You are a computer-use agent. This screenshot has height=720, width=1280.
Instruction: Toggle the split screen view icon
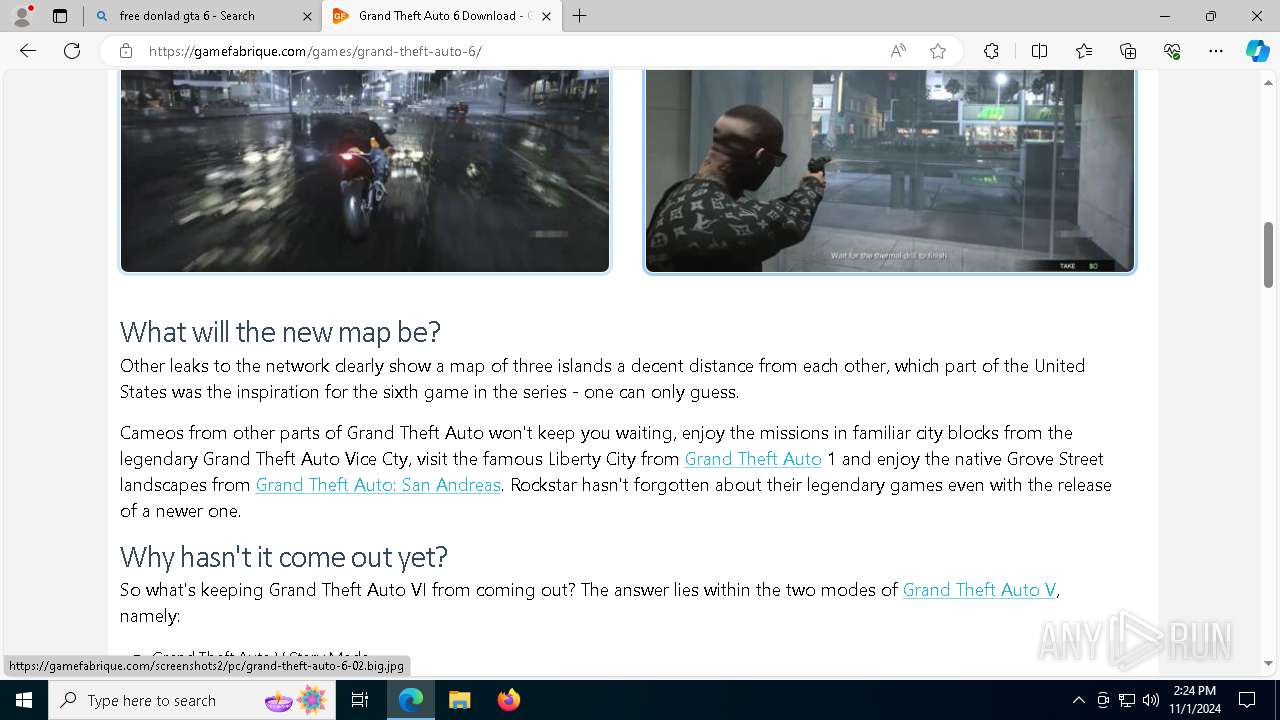(1039, 51)
